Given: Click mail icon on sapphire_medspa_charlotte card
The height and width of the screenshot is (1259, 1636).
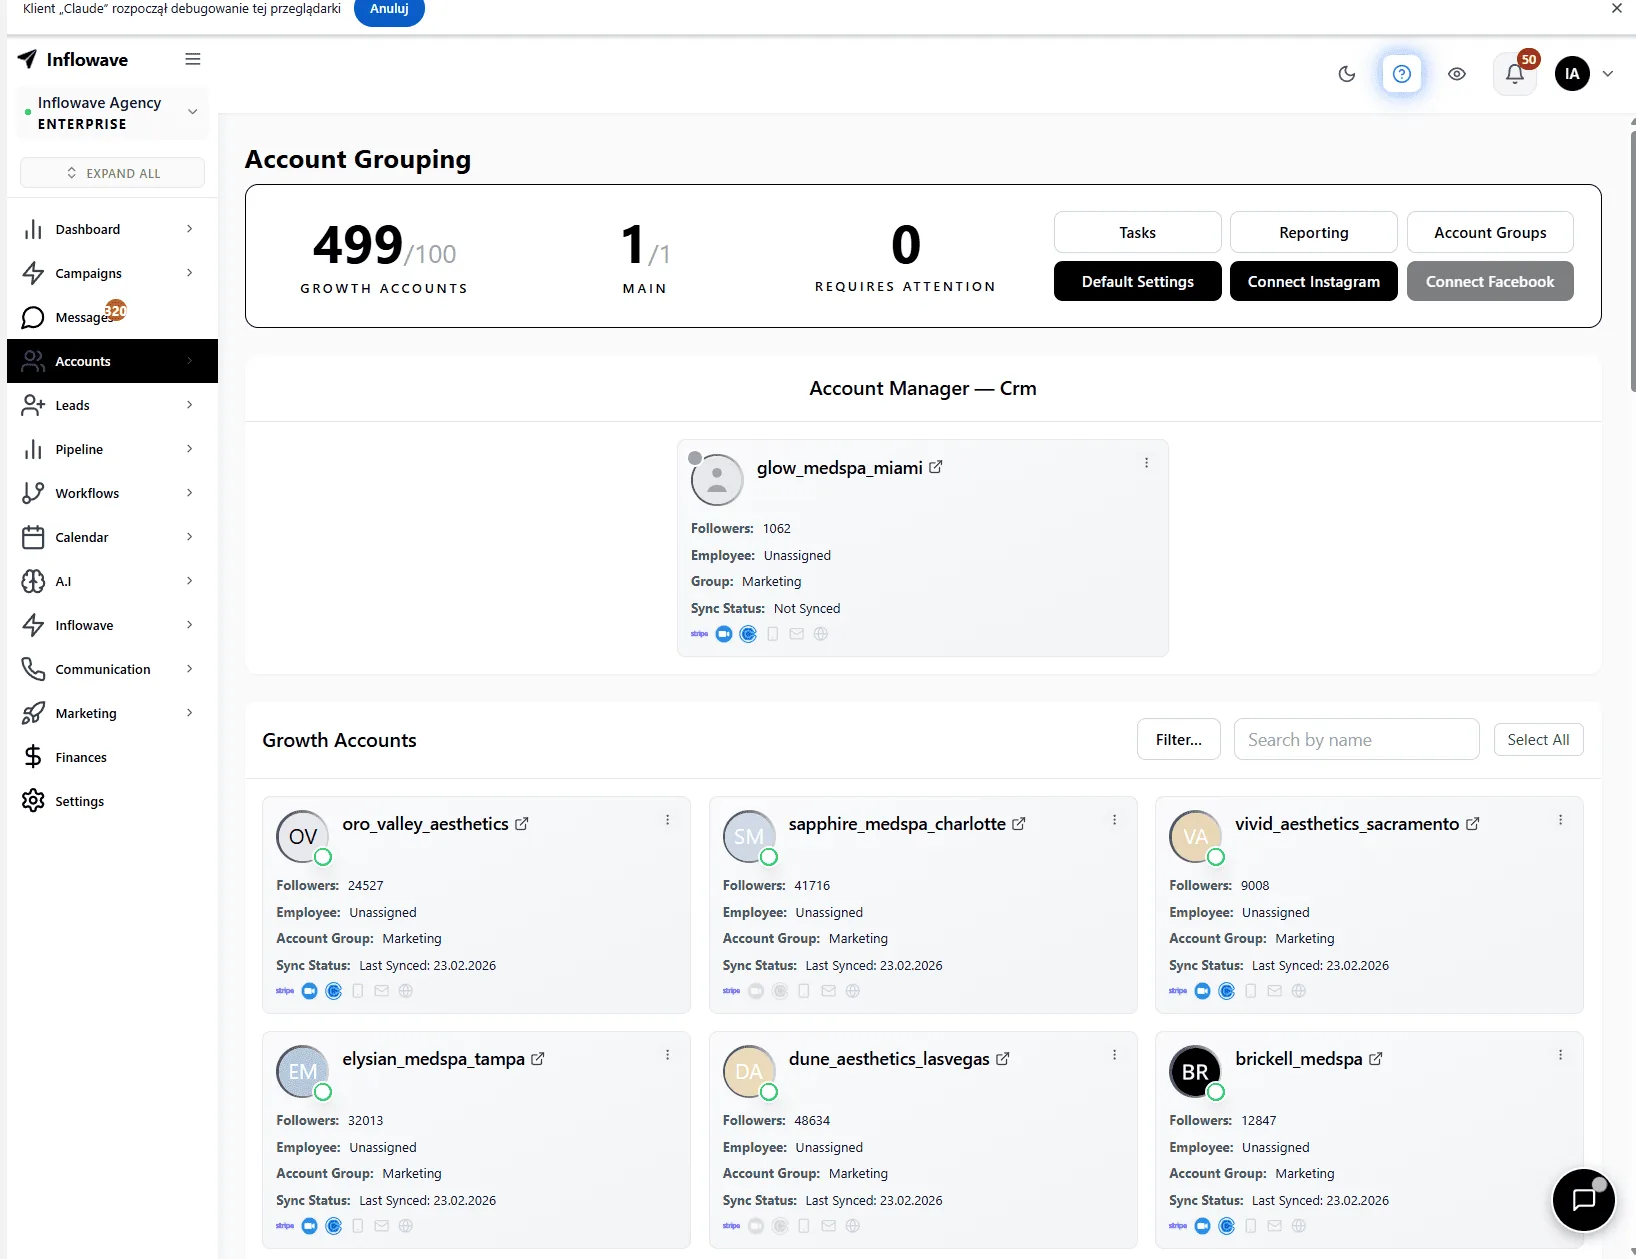Looking at the screenshot, I should coord(828,991).
